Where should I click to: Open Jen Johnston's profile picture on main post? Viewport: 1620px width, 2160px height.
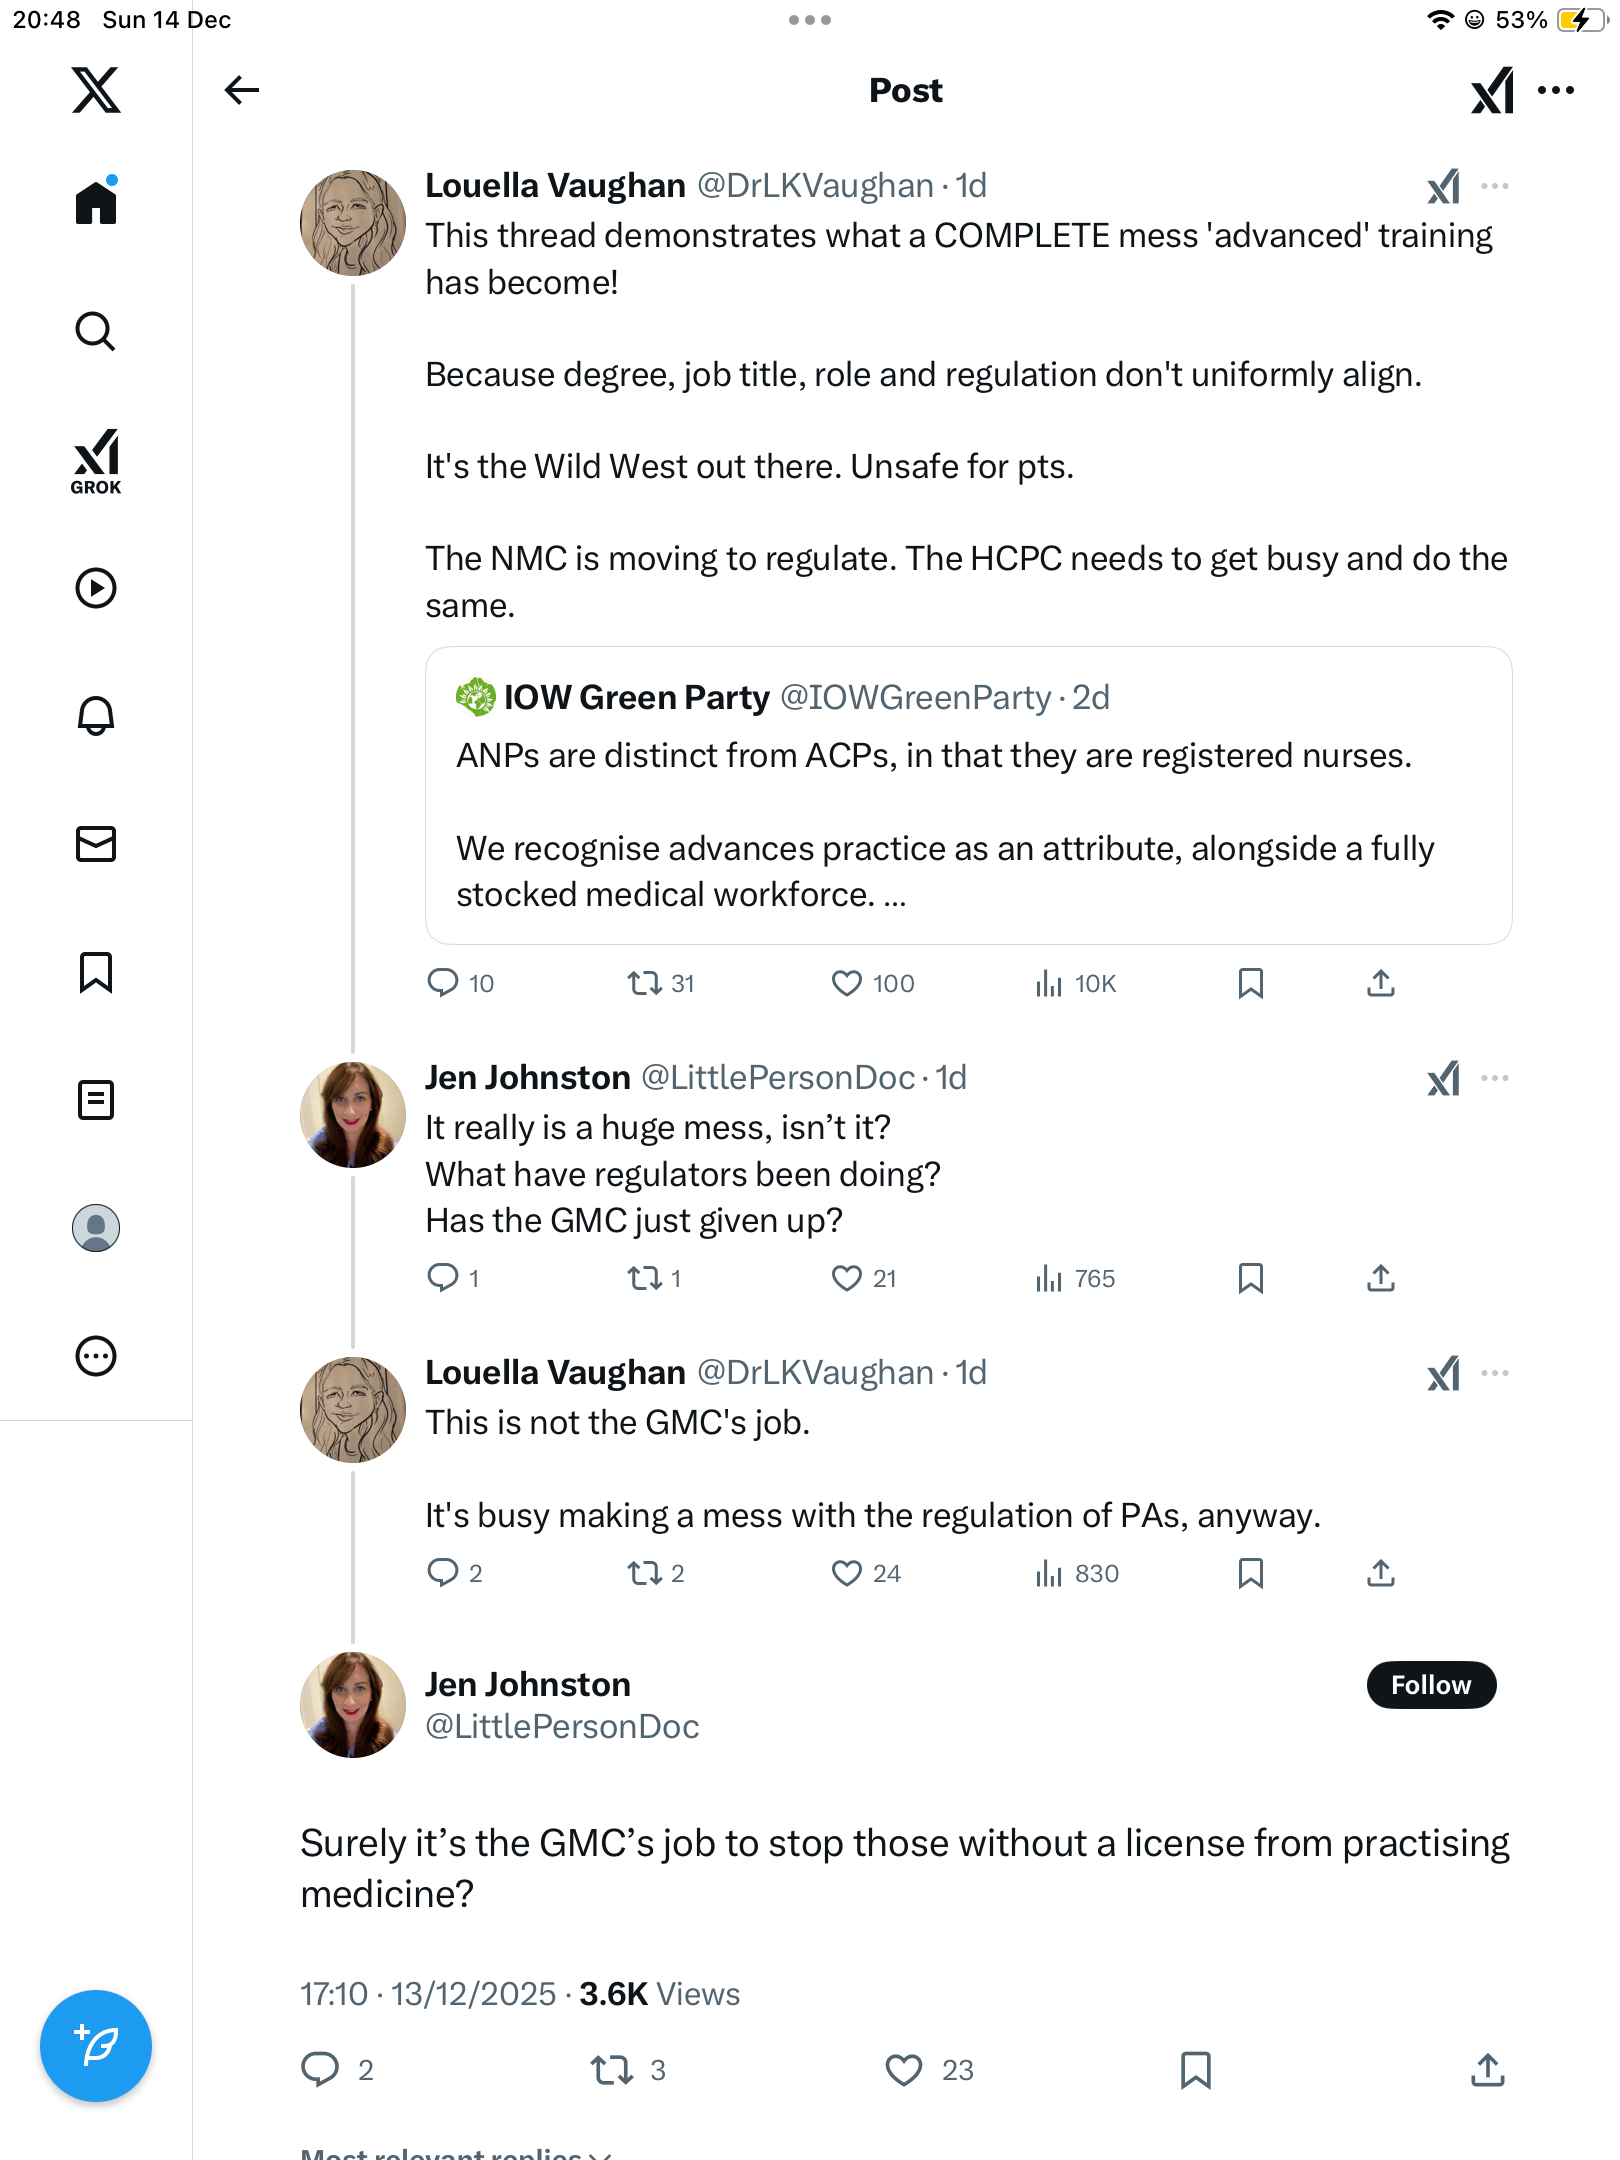click(353, 1705)
